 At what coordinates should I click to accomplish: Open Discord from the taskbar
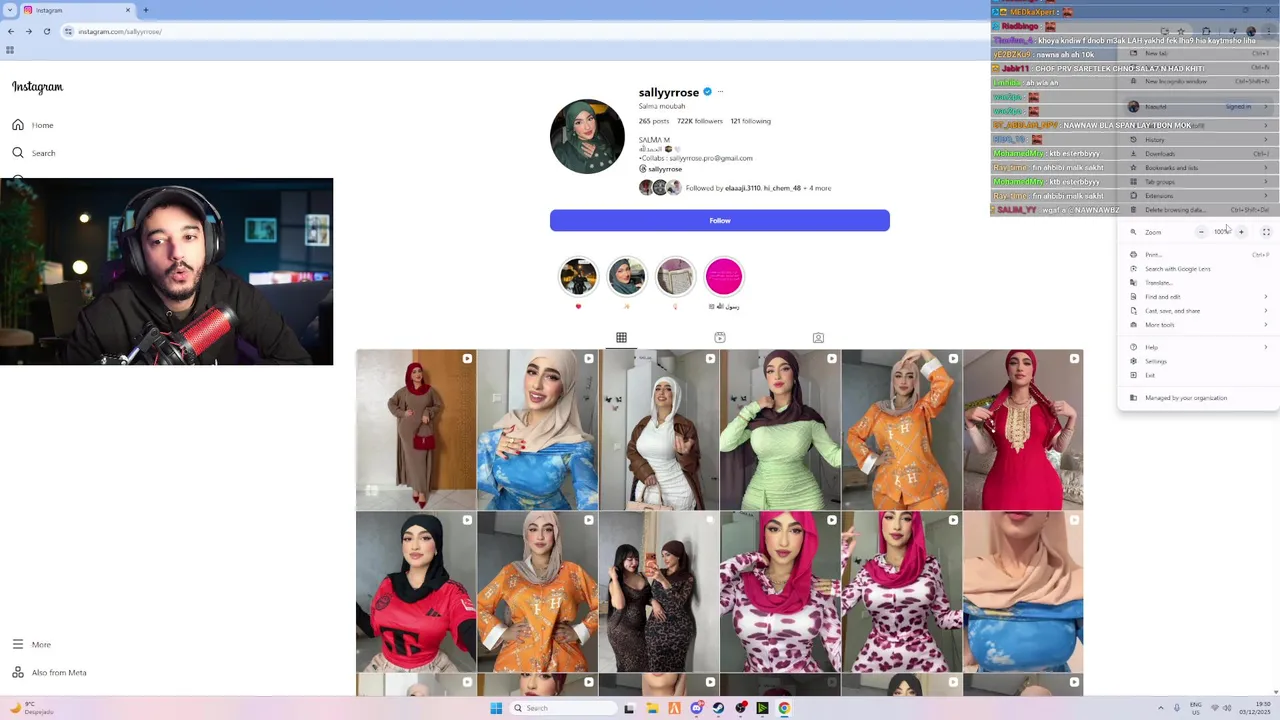point(696,708)
